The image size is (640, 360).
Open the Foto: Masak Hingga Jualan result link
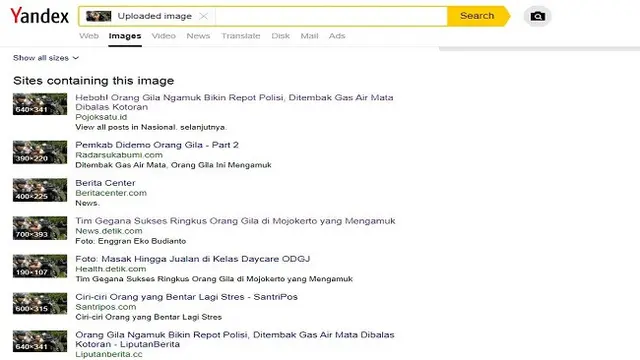193,259
